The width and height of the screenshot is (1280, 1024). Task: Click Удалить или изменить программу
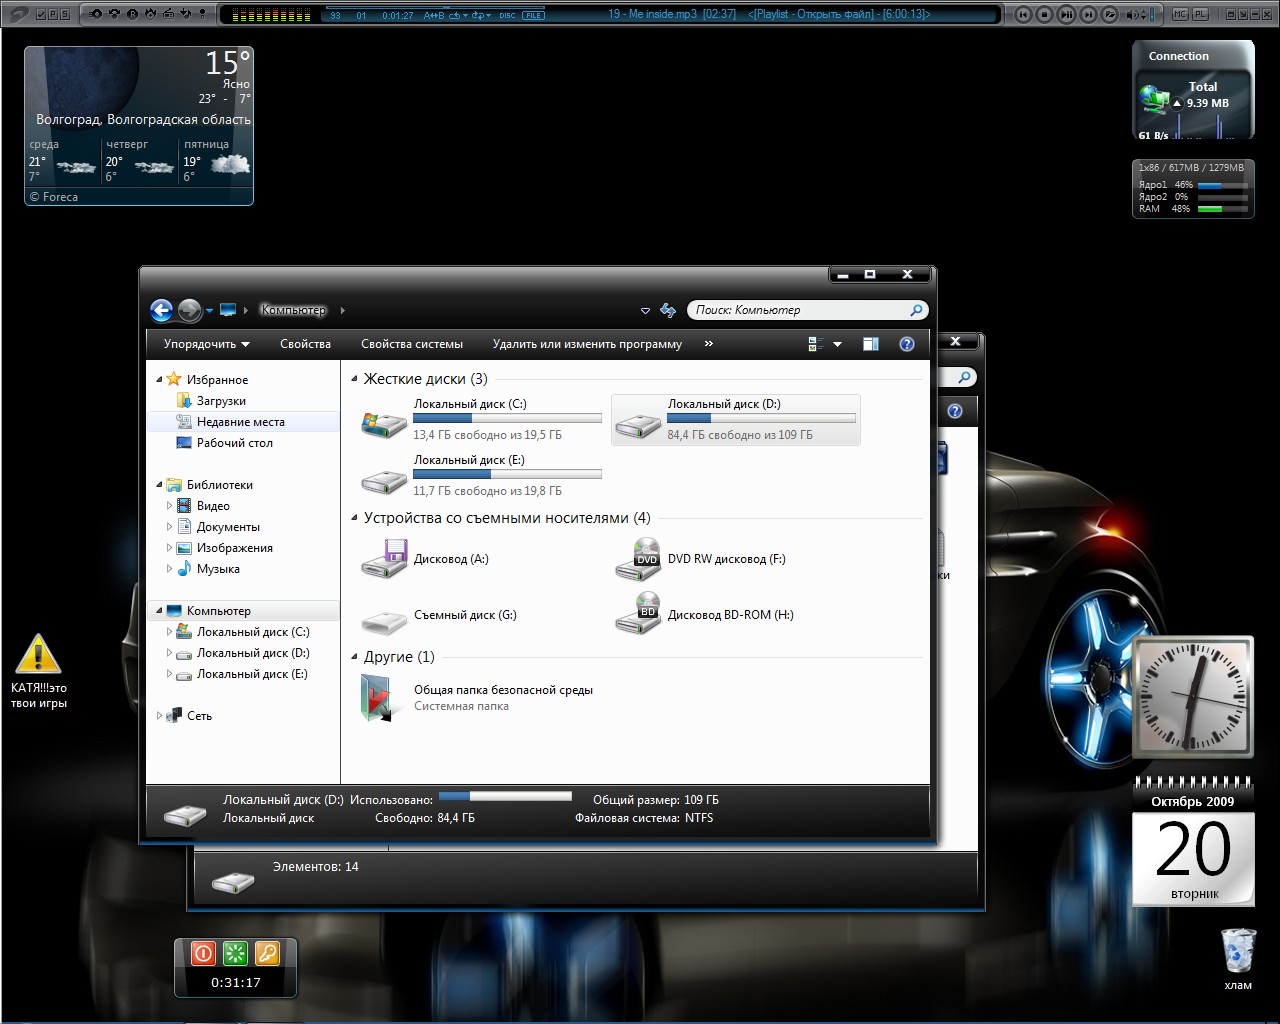pos(587,344)
